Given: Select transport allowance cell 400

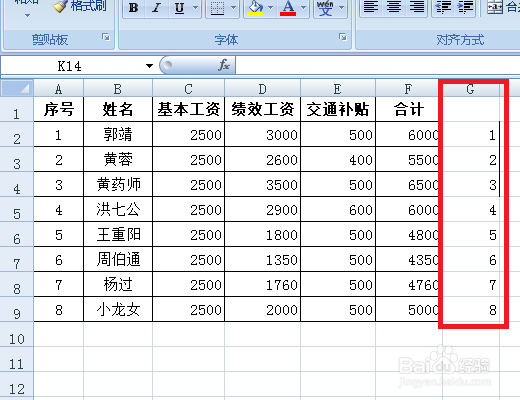Looking at the screenshot, I should pos(338,159).
